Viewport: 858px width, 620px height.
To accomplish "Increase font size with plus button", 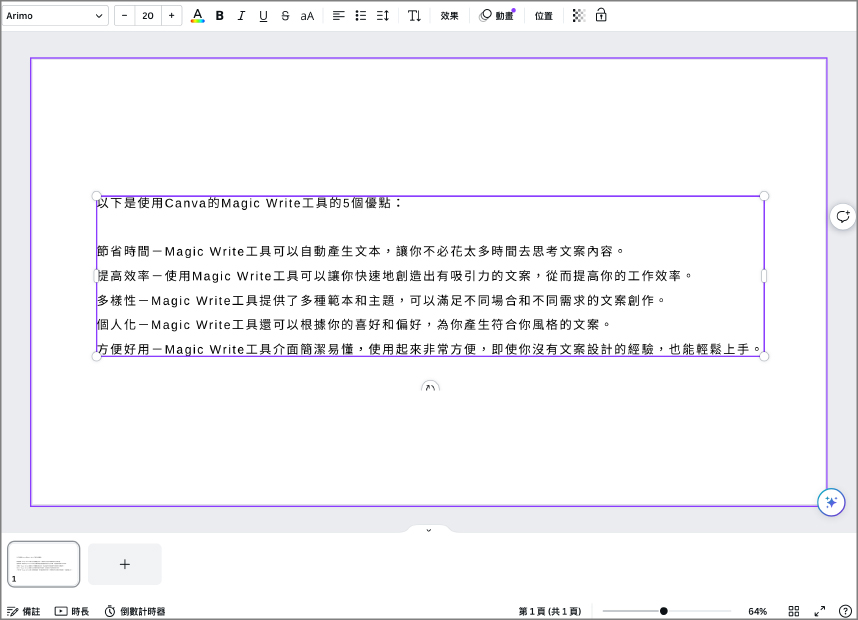I will tap(171, 16).
